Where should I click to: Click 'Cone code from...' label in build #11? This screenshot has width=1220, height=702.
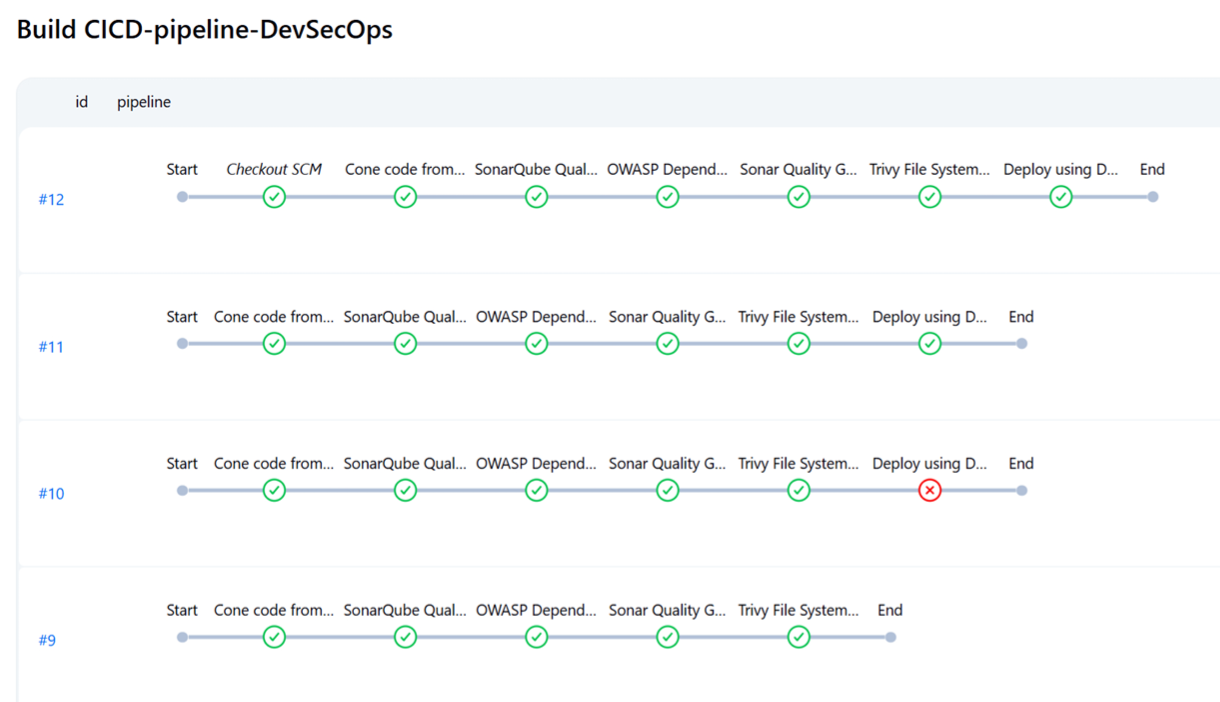click(274, 317)
